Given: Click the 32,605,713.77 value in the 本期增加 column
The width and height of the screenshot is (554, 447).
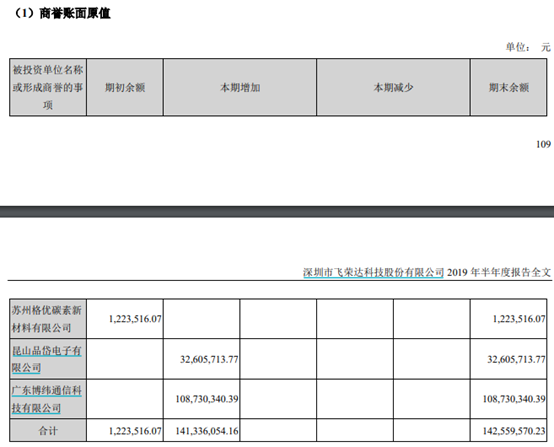Looking at the screenshot, I should click(209, 359).
